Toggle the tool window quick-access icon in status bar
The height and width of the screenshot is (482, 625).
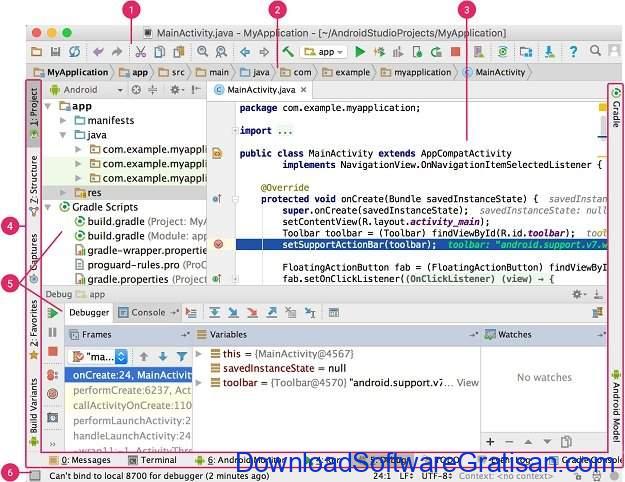(35, 476)
